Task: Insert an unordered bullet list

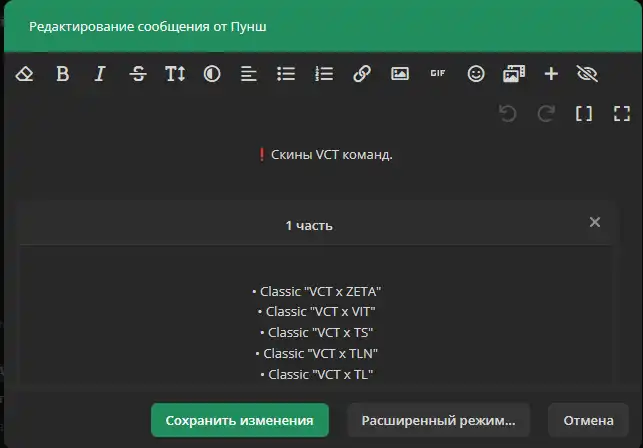Action: click(286, 74)
